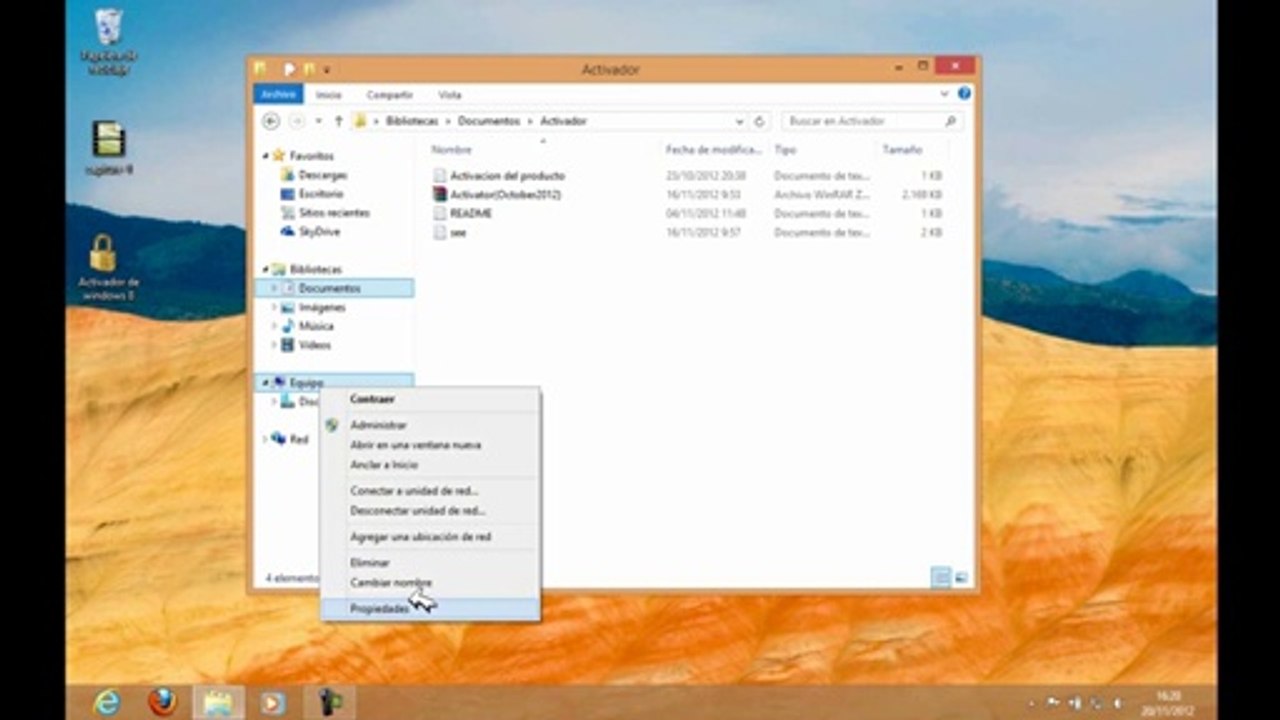Select the Activacion del producto file
Screen dimensions: 1280x720
pos(506,175)
